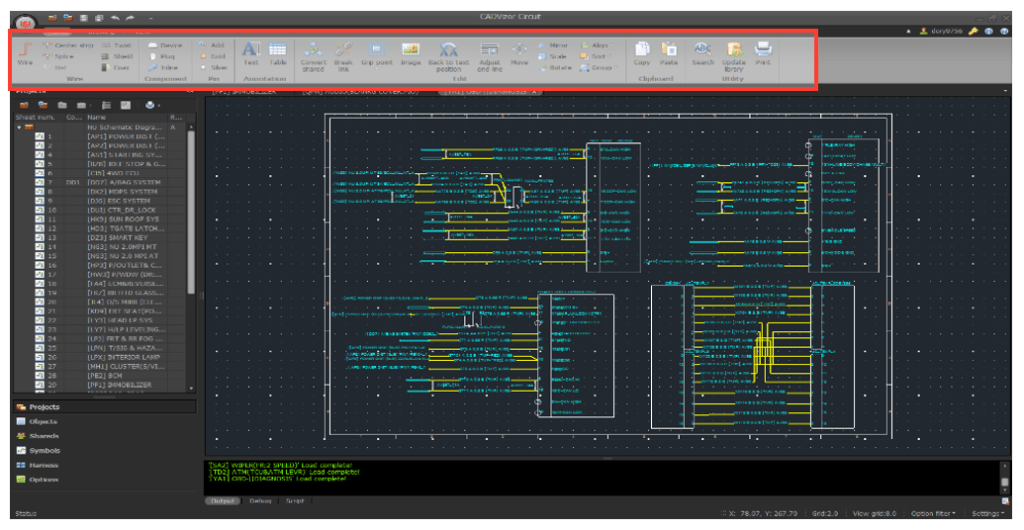Open the Align dropdown
The height and width of the screenshot is (530, 1024).
pos(597,46)
